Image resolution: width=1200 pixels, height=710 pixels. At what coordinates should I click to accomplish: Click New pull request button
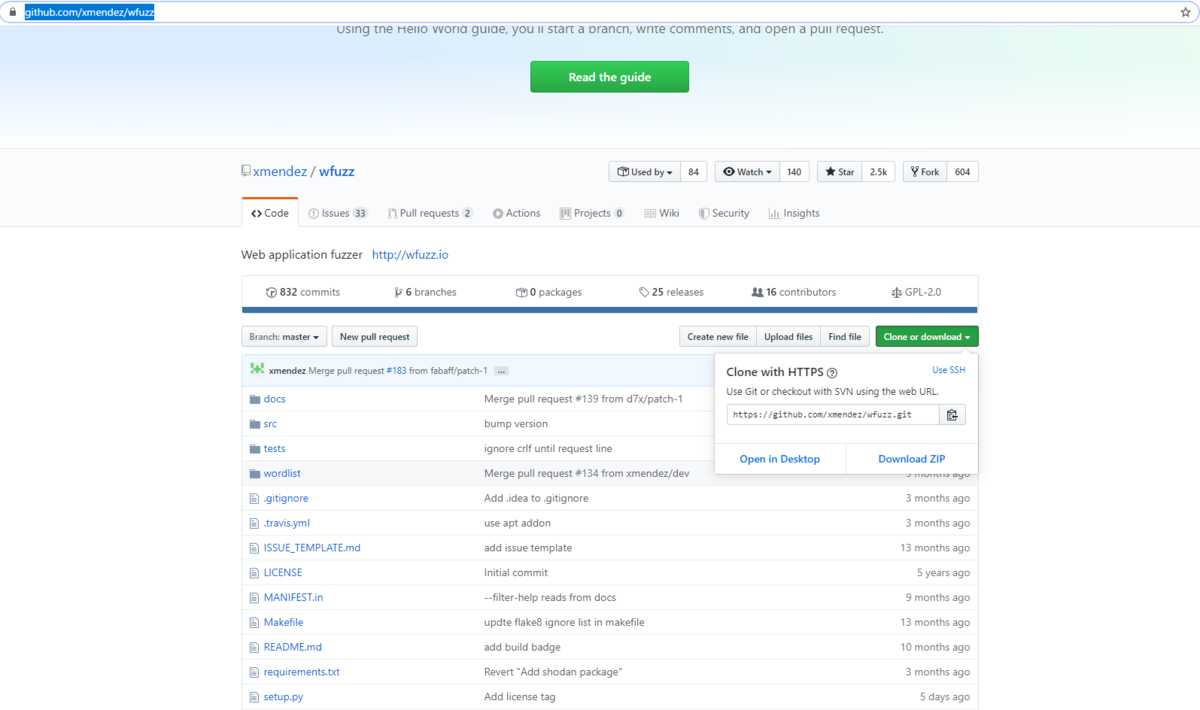pos(374,337)
